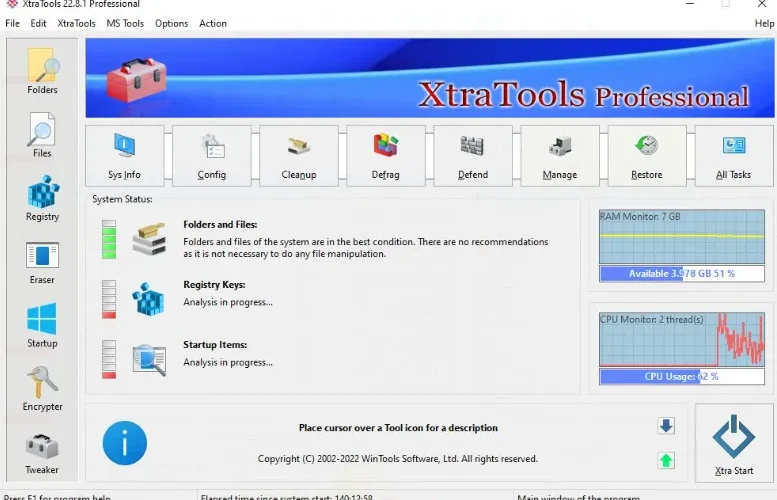Click the Sys Info button

pyautogui.click(x=124, y=156)
